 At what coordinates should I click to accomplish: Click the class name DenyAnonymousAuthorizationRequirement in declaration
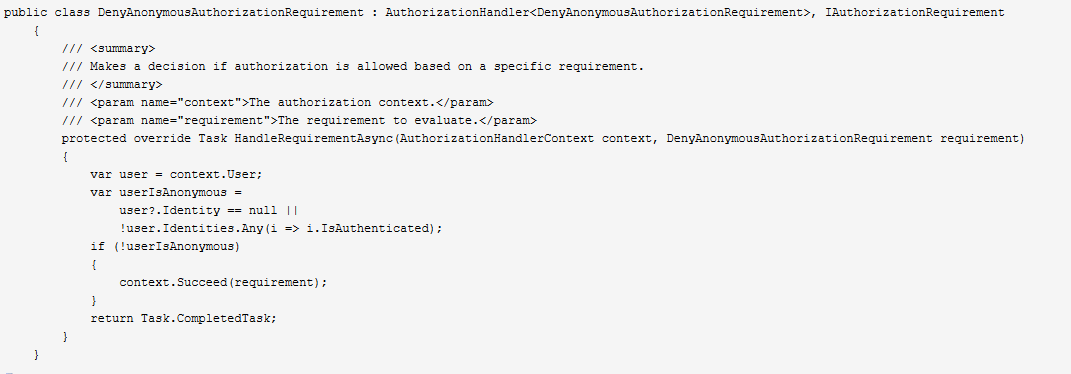tap(231, 12)
